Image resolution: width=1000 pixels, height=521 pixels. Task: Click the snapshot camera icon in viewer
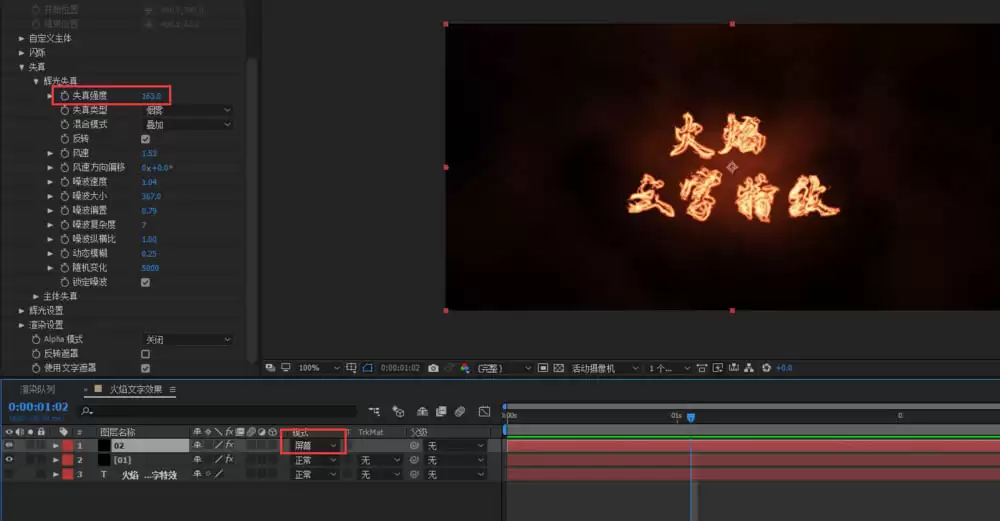[433, 368]
